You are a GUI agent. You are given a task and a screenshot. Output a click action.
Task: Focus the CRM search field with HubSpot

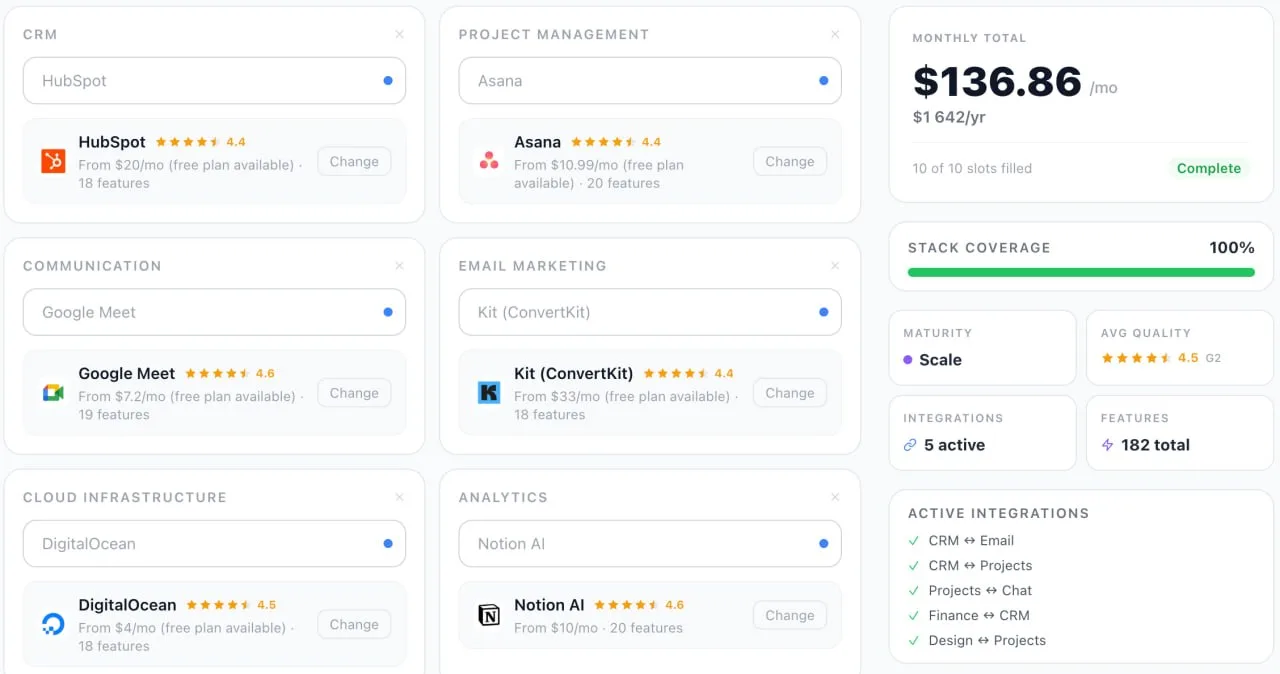pyautogui.click(x=214, y=81)
